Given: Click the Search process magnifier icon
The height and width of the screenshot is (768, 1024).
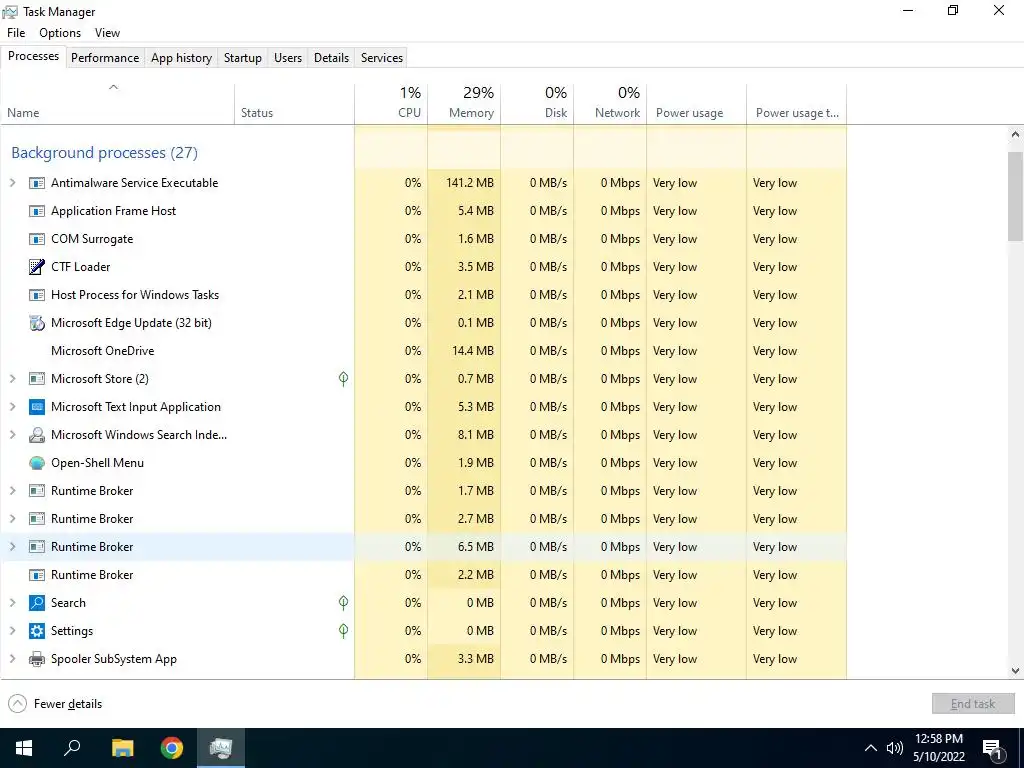Looking at the screenshot, I should 37,603.
